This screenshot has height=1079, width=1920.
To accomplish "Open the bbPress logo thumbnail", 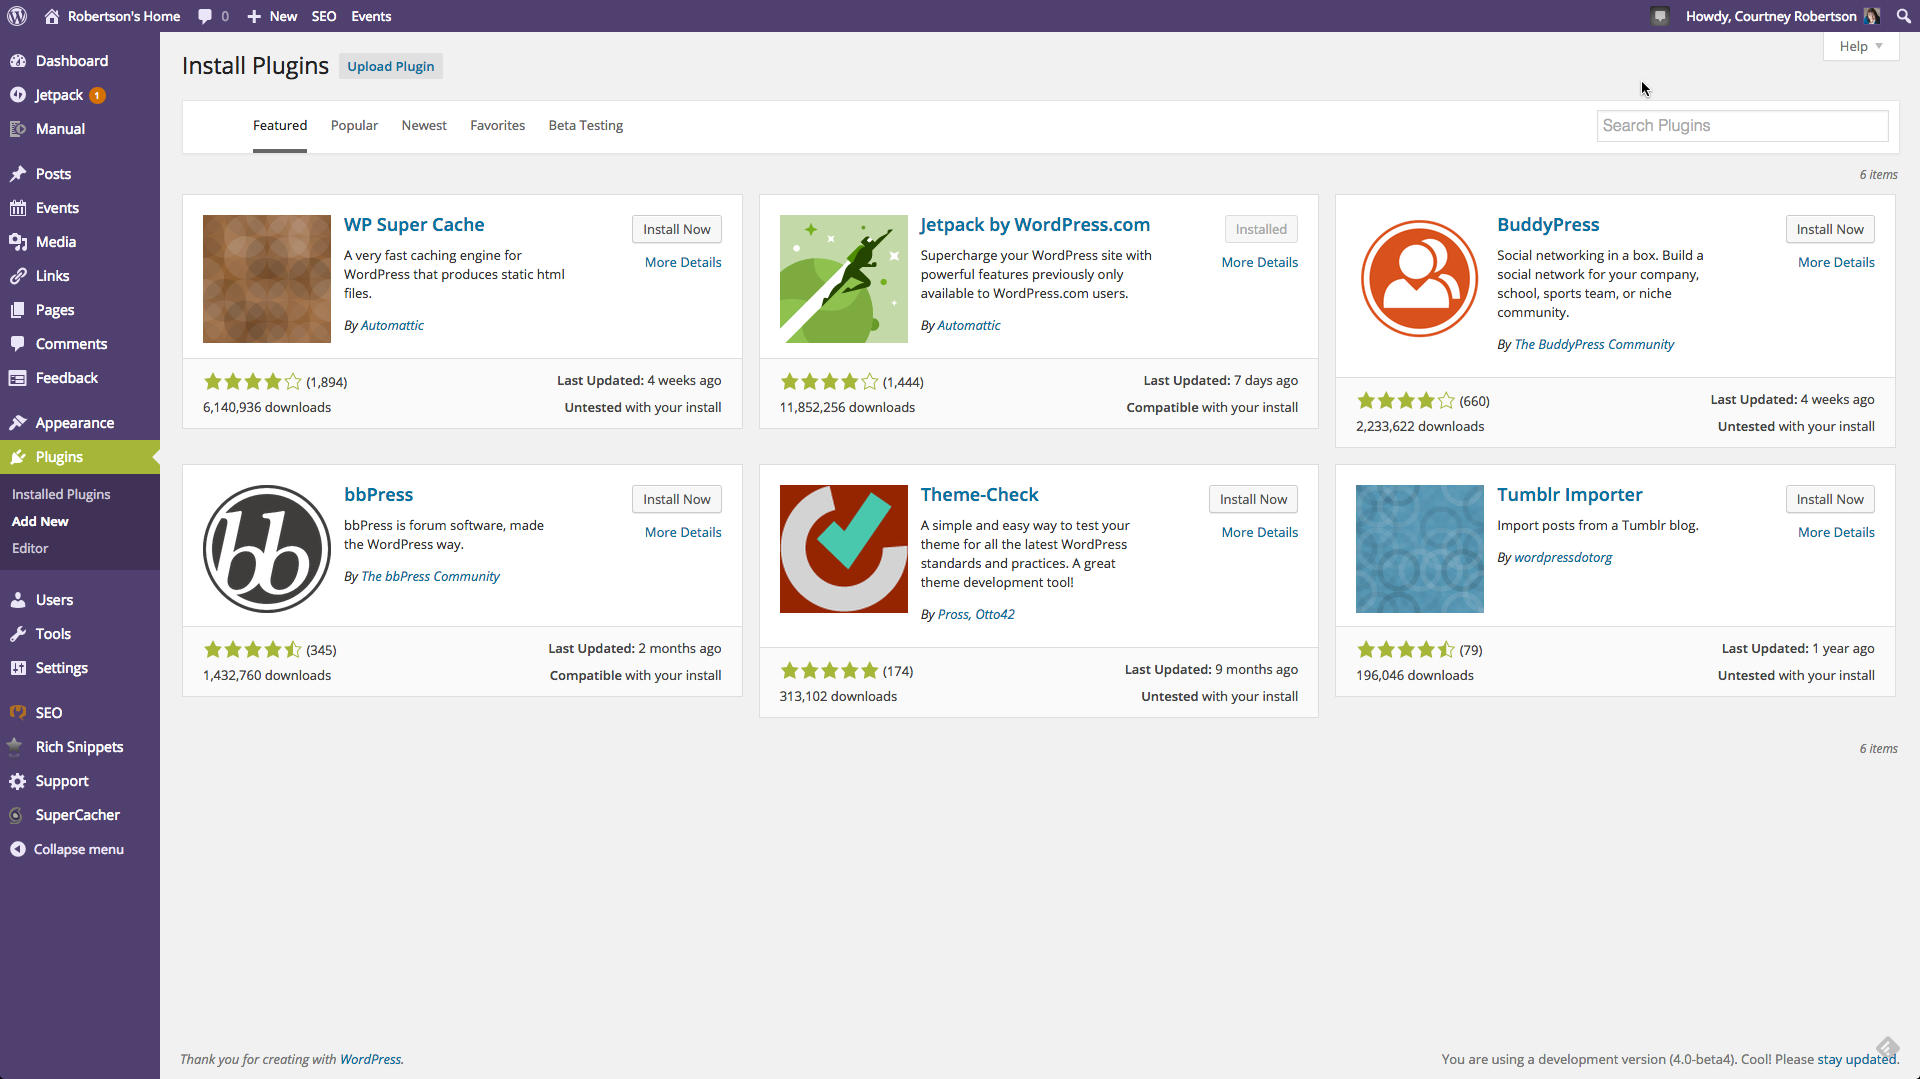I will 267,549.
